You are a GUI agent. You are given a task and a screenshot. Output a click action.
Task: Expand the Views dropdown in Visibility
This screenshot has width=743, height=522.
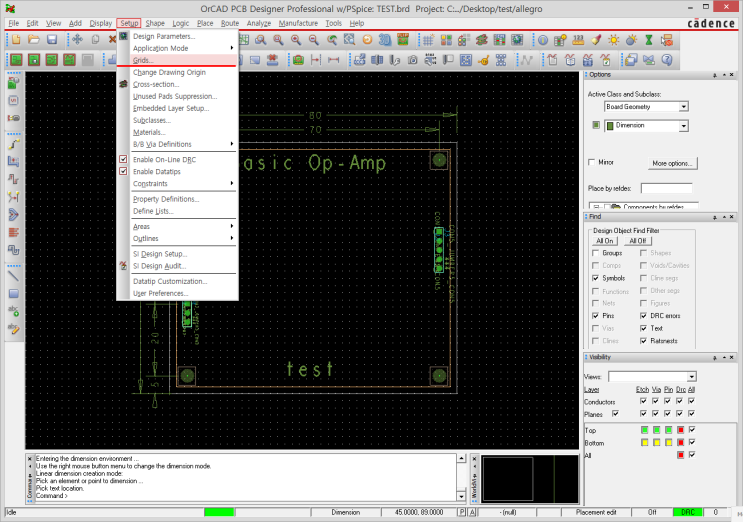[690, 376]
